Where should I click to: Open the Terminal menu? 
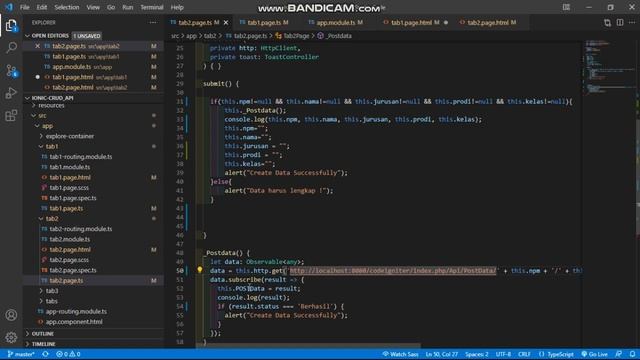tap(152, 7)
